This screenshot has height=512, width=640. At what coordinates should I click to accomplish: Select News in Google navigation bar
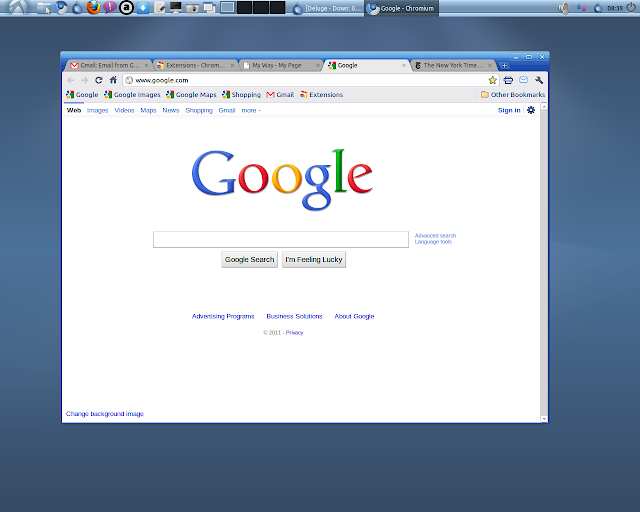click(171, 110)
